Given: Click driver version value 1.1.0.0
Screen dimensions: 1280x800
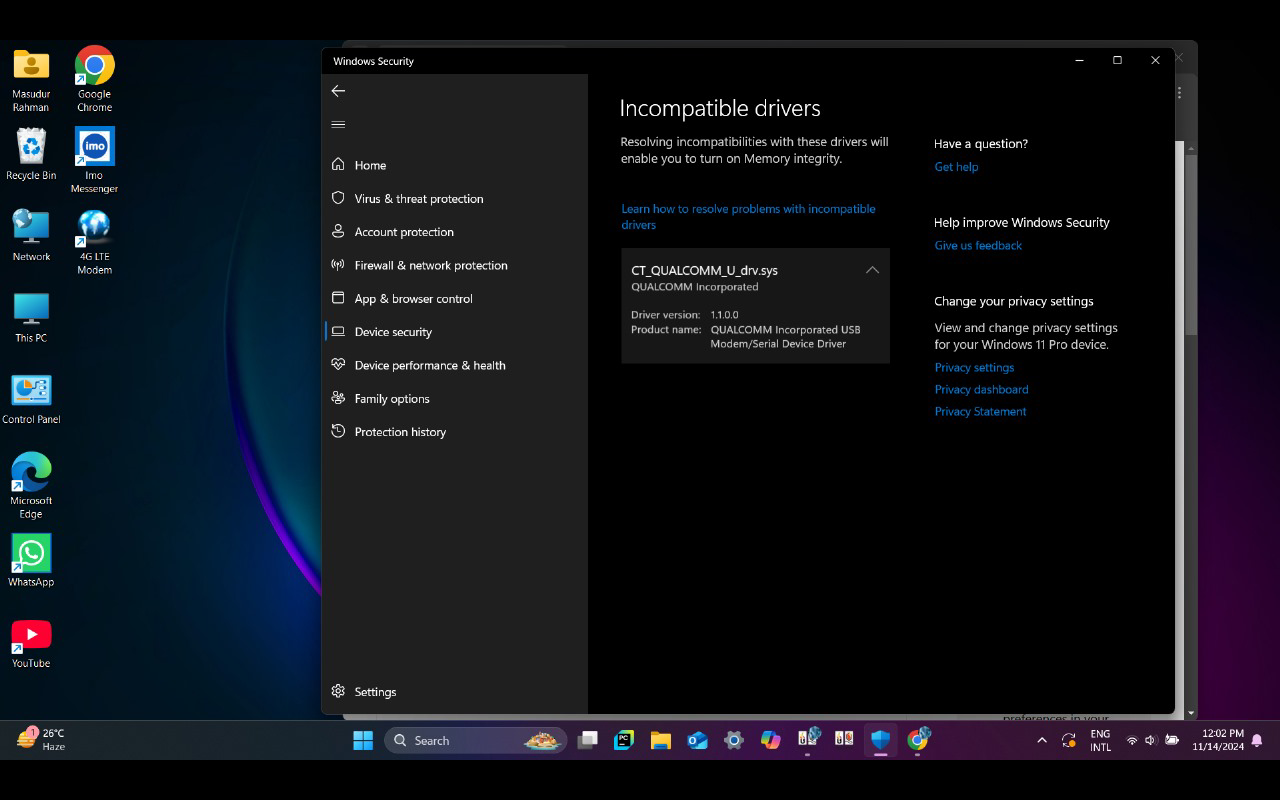Looking at the screenshot, I should click(724, 315).
